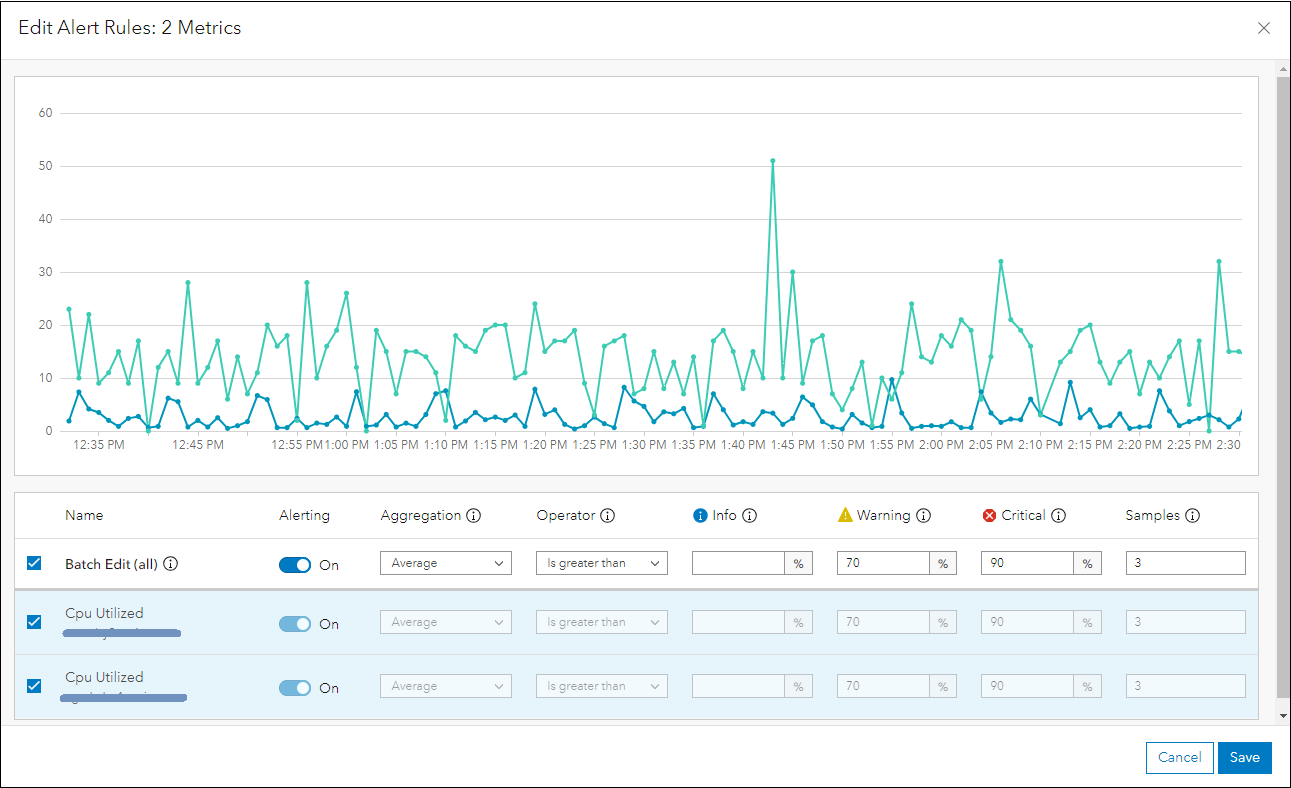1291x788 pixels.
Task: Click the scroll down arrow on scrollbar
Action: (x=1283, y=716)
